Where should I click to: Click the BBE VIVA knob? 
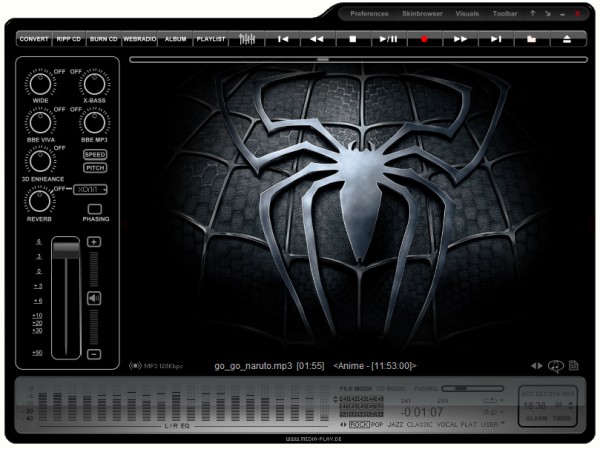40,122
